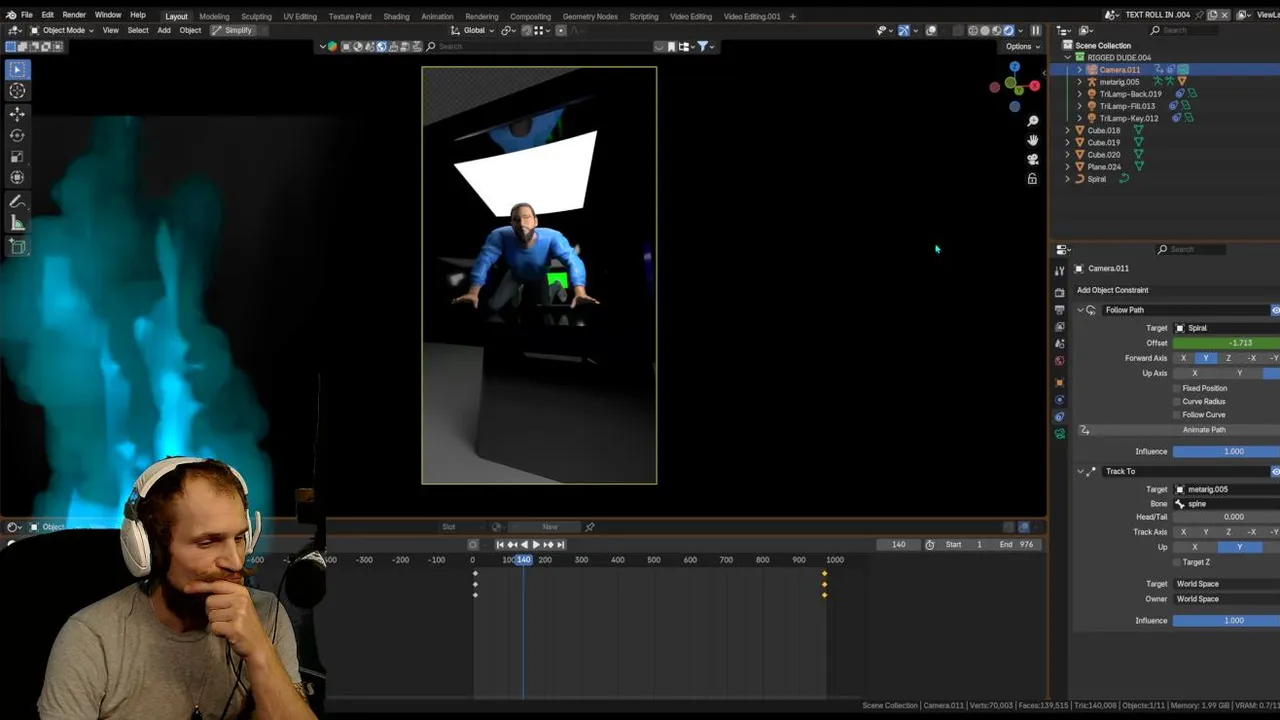Toggle rendered viewport shading mode

[x=1008, y=30]
